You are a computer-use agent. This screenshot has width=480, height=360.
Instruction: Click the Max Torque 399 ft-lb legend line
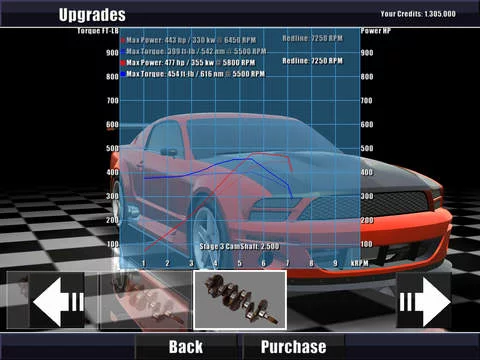coord(196,51)
